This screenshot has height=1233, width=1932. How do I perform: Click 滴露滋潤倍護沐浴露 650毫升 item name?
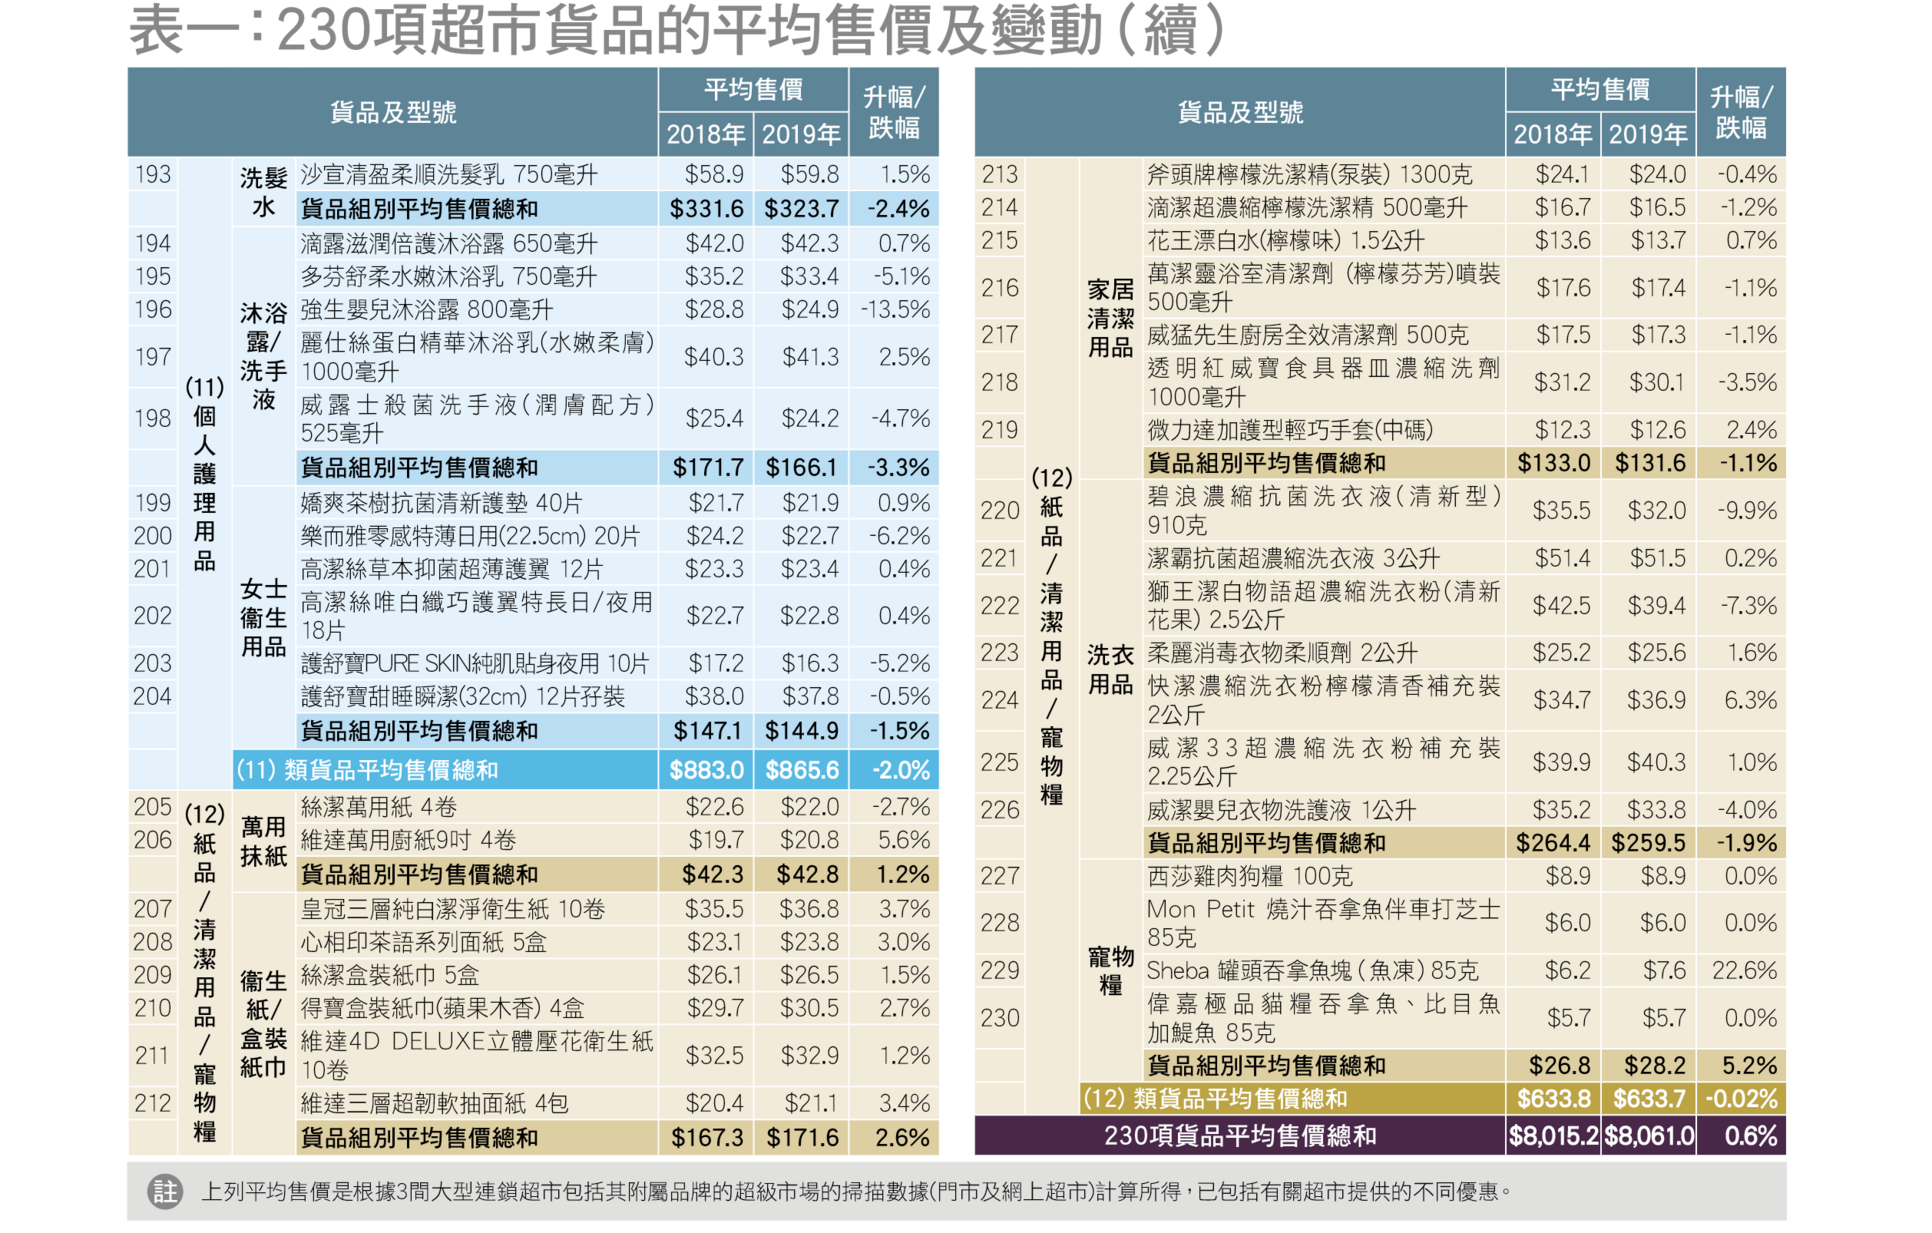tap(451, 244)
